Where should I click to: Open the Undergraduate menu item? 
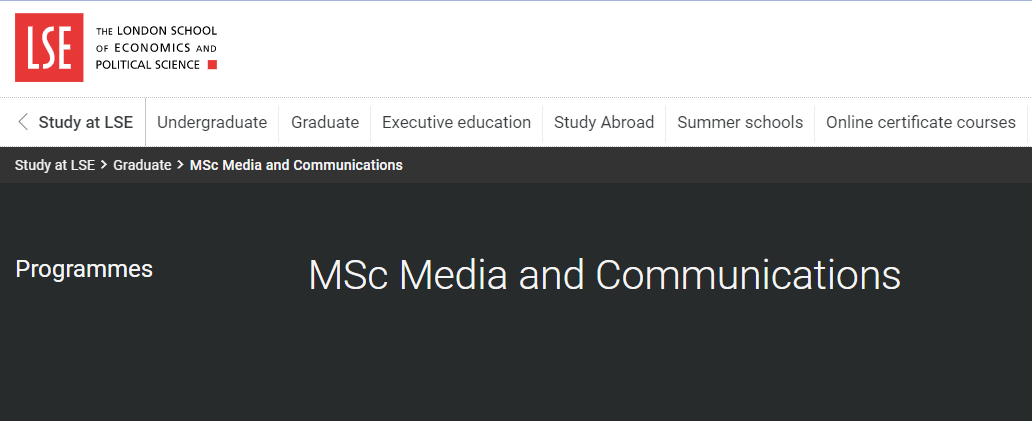(212, 122)
